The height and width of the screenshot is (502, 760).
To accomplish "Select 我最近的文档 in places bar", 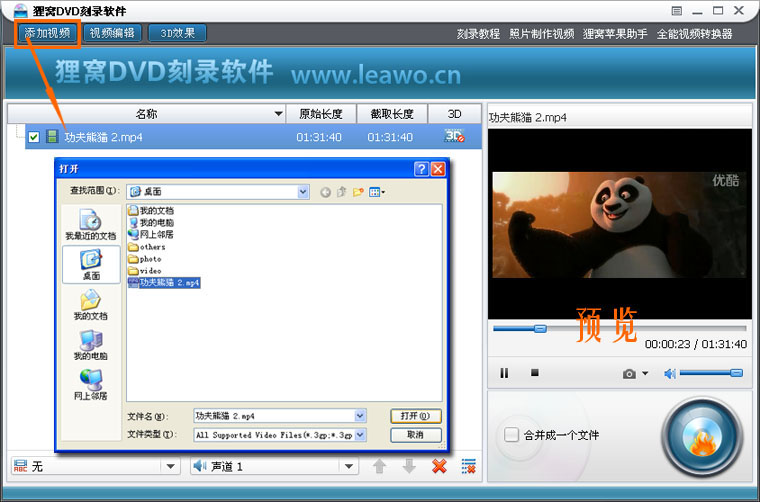I will pyautogui.click(x=91, y=225).
